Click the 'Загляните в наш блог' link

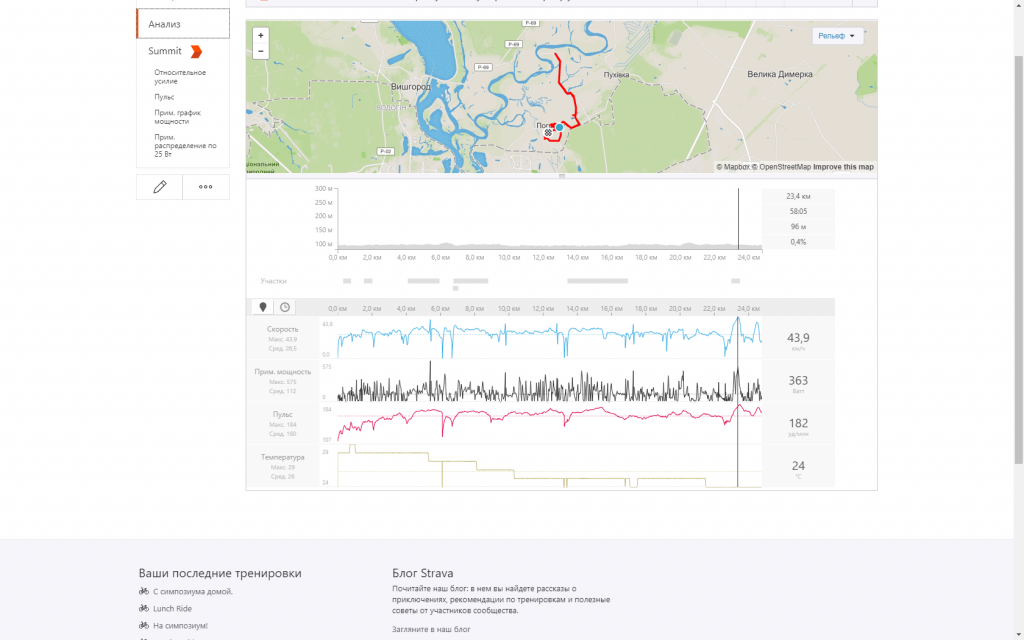pyautogui.click(x=431, y=629)
